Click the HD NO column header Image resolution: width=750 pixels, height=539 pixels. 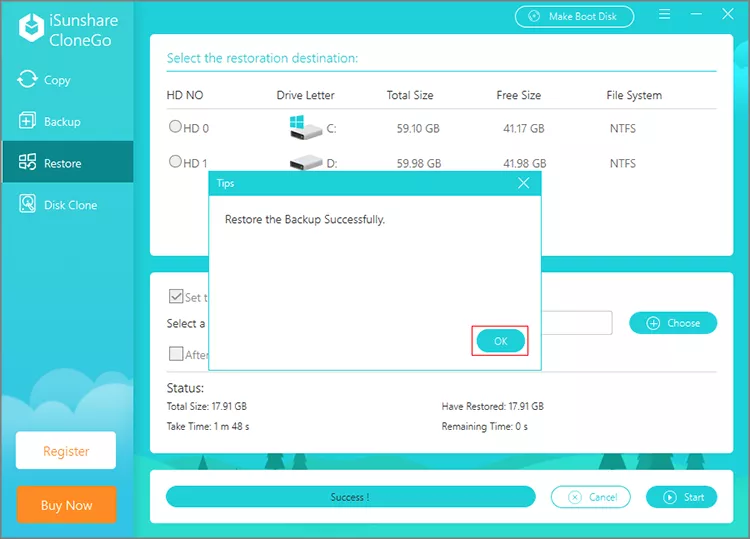coord(185,95)
